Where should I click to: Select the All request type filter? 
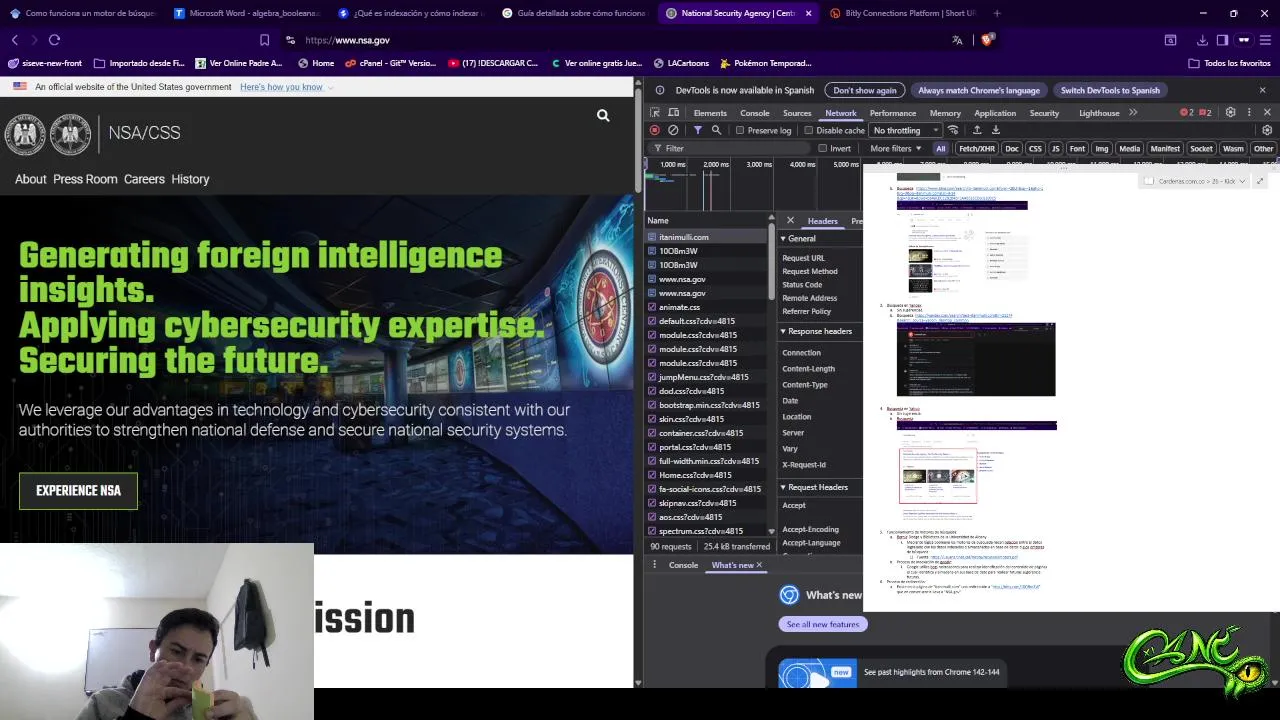(940, 148)
